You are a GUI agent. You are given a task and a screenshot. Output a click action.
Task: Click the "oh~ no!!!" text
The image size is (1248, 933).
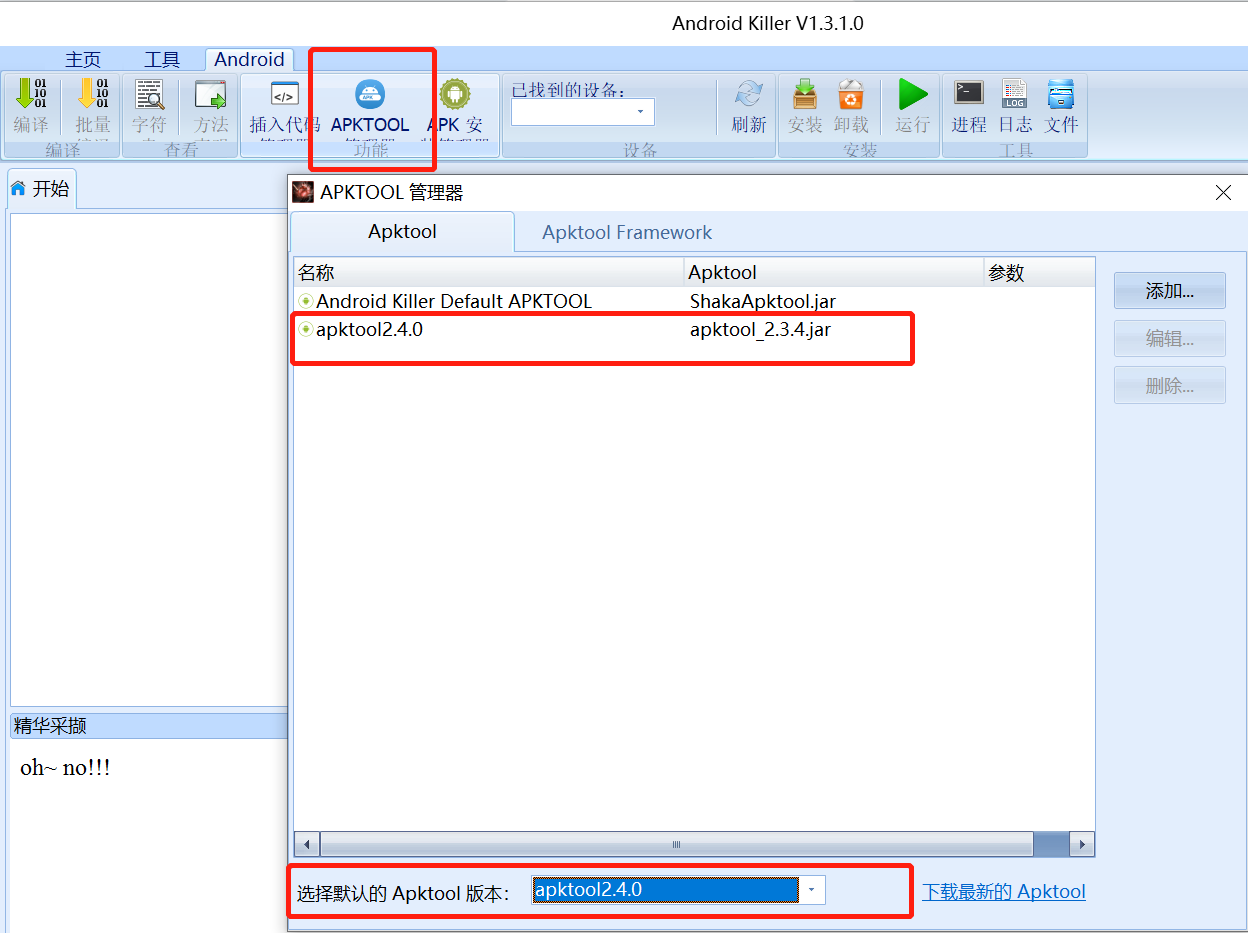coord(65,769)
